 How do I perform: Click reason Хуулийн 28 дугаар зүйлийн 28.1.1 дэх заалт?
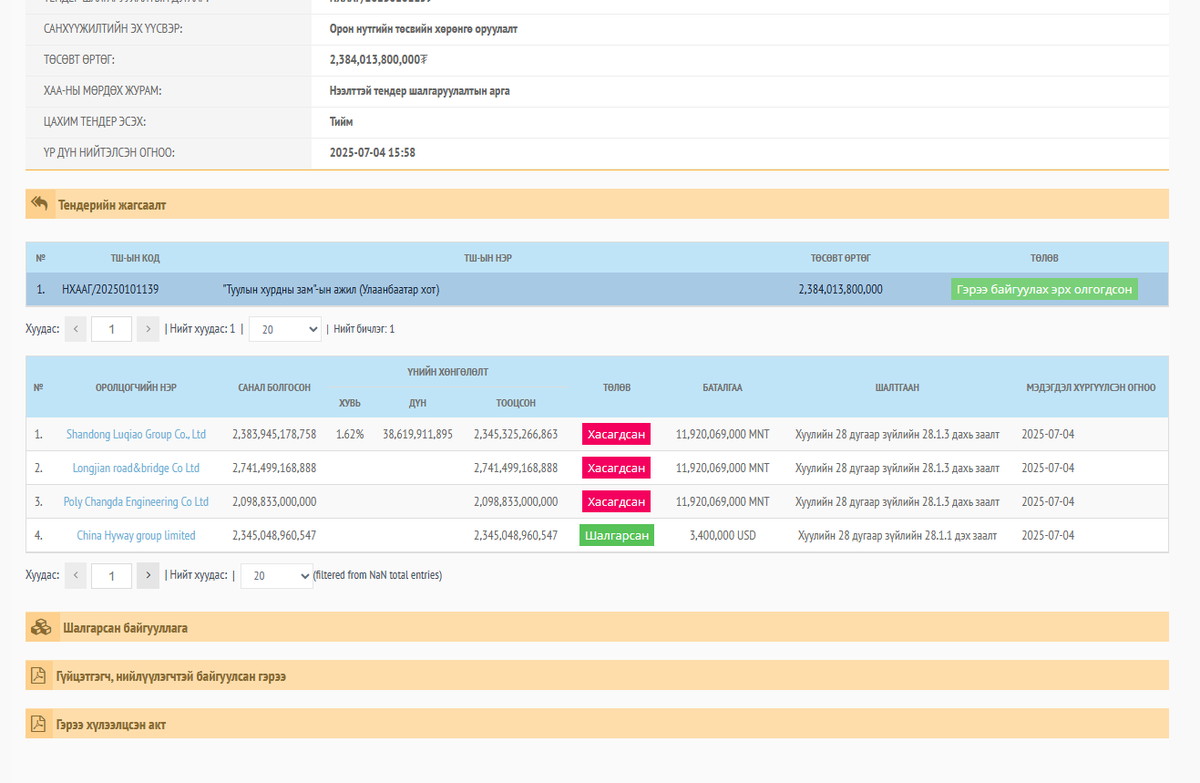(897, 536)
